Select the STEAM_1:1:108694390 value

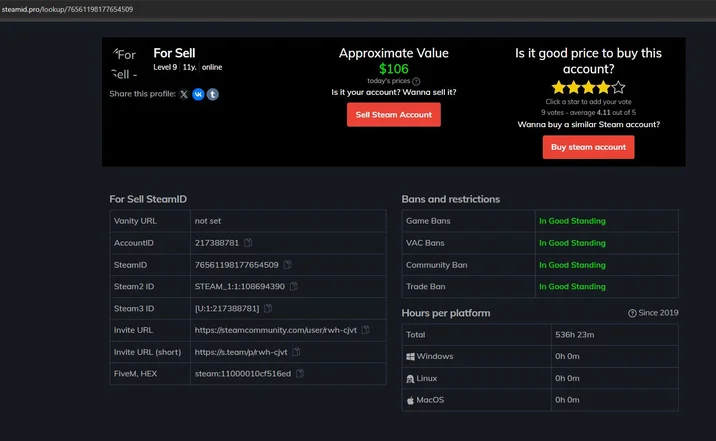240,286
